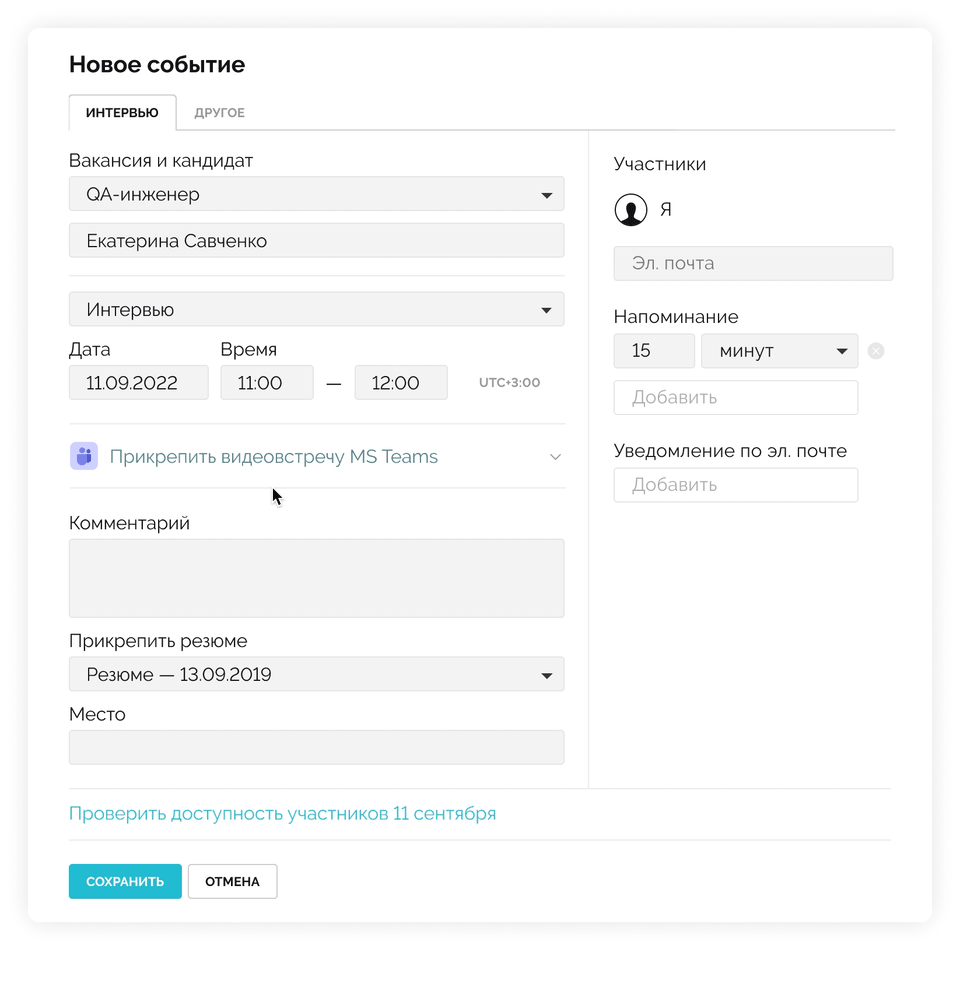The height and width of the screenshot is (991, 960).
Task: Click Прикрепить видеовстречу MS Teams link
Action: [x=273, y=457]
